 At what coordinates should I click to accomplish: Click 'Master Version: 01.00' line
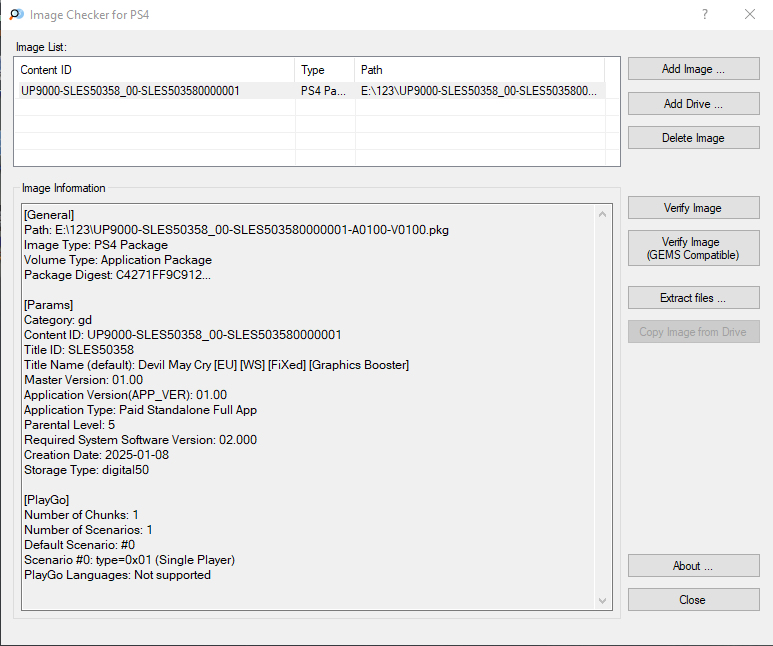(83, 380)
